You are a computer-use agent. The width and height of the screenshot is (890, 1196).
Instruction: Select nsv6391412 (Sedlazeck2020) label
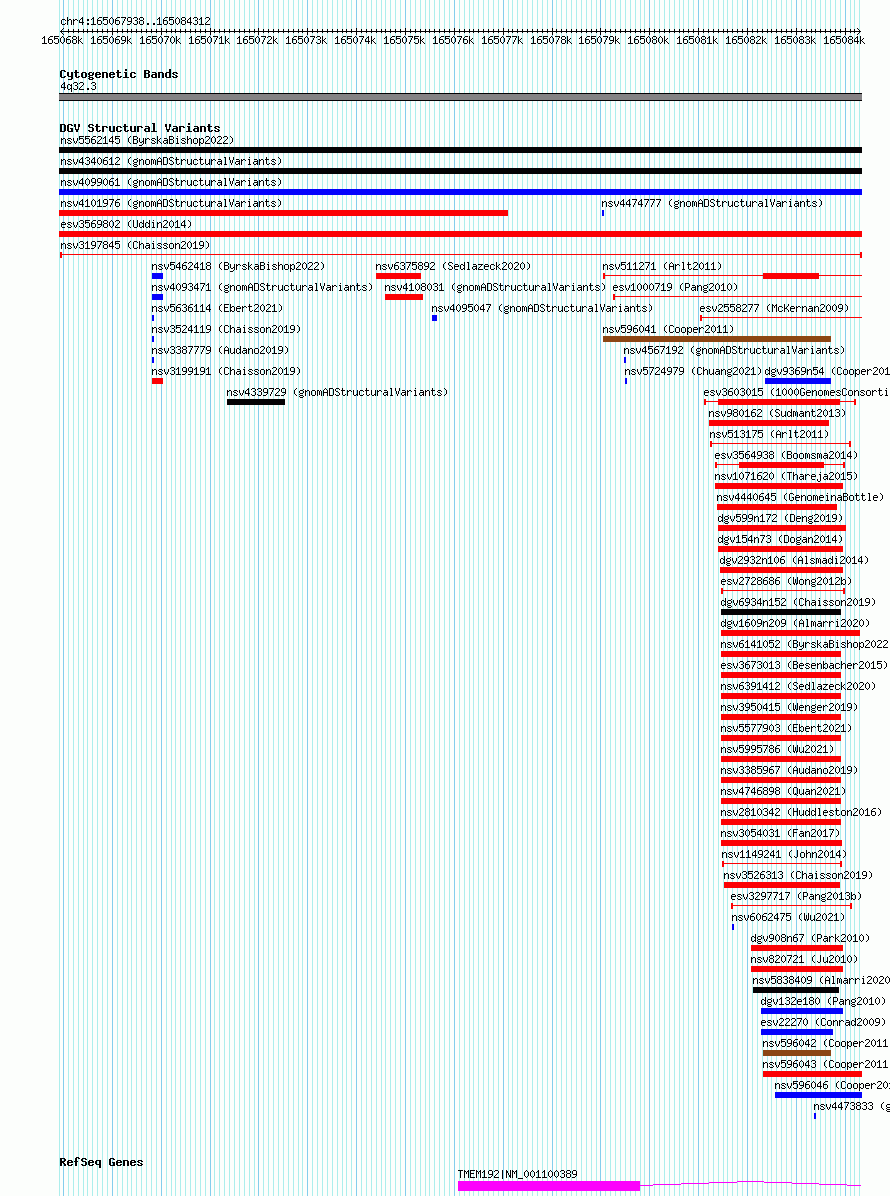[798, 686]
